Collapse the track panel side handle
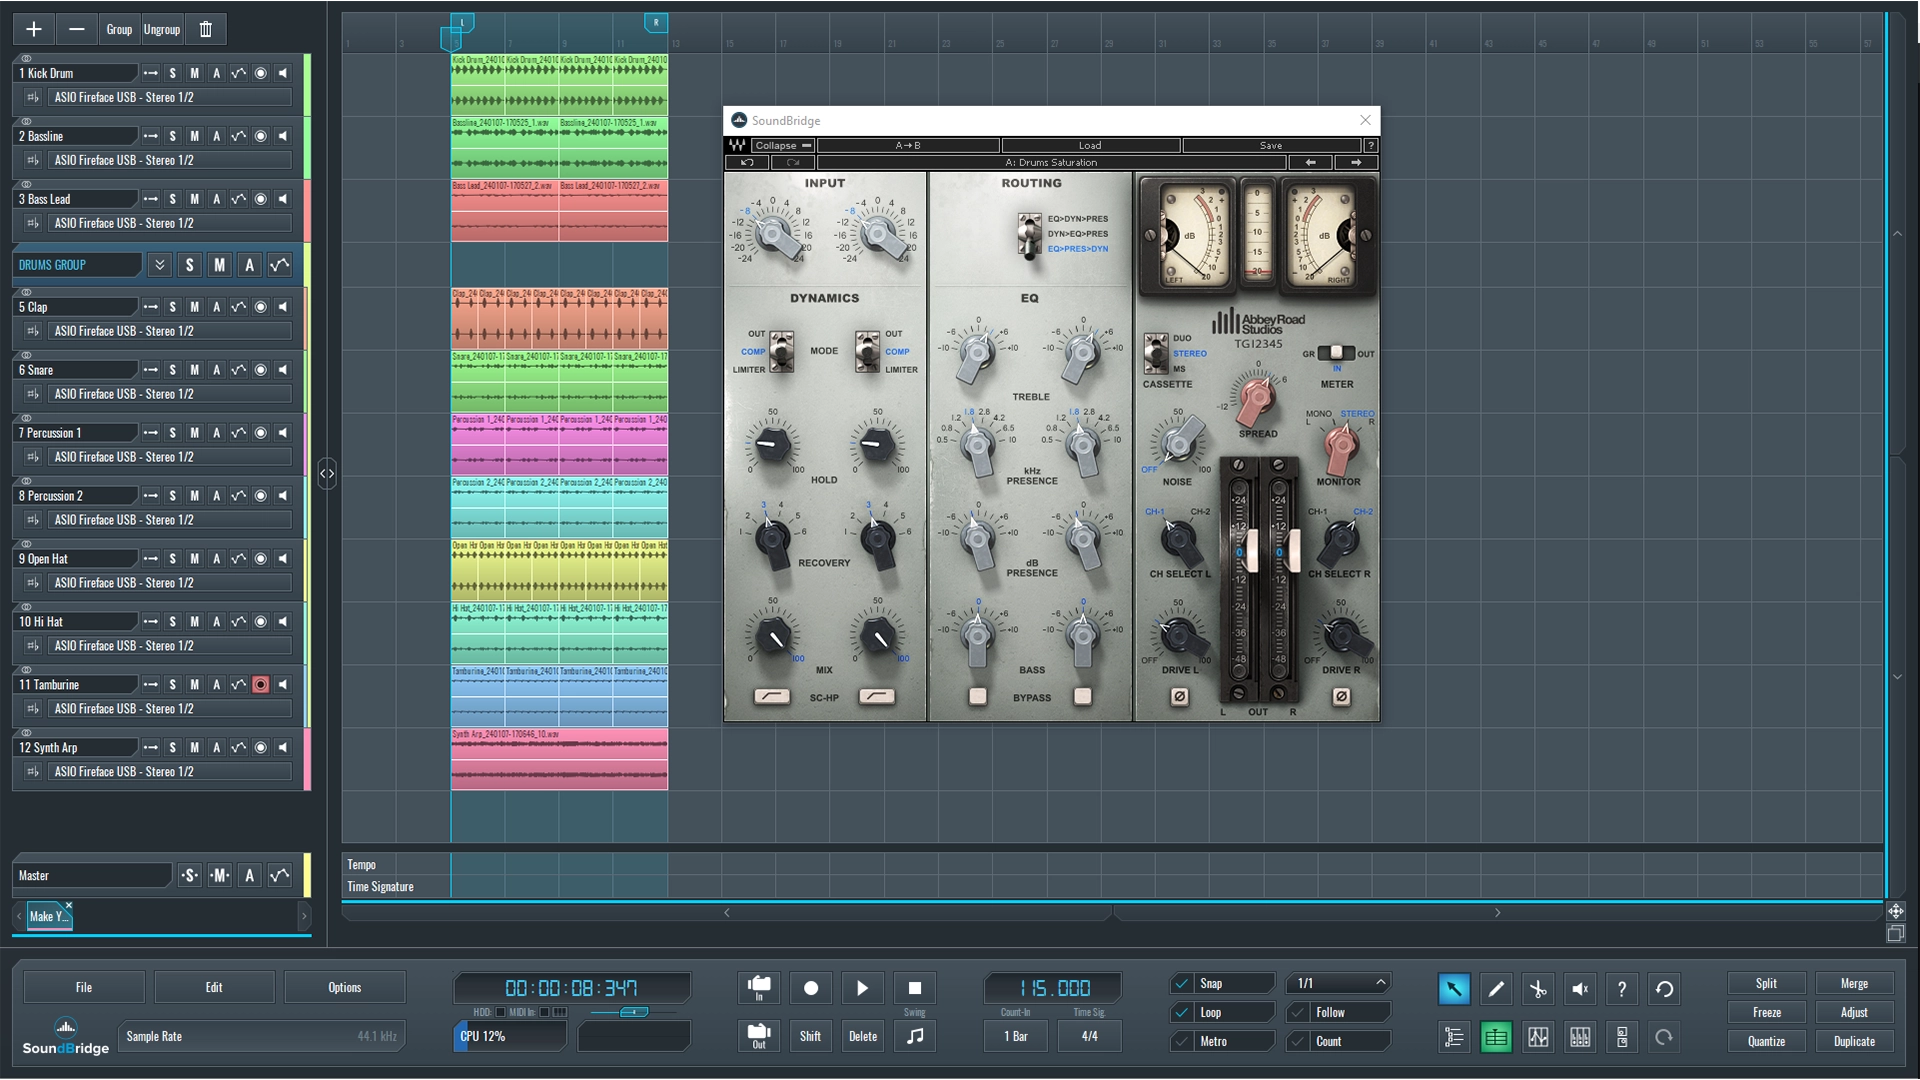The image size is (1920, 1080). pos(327,473)
